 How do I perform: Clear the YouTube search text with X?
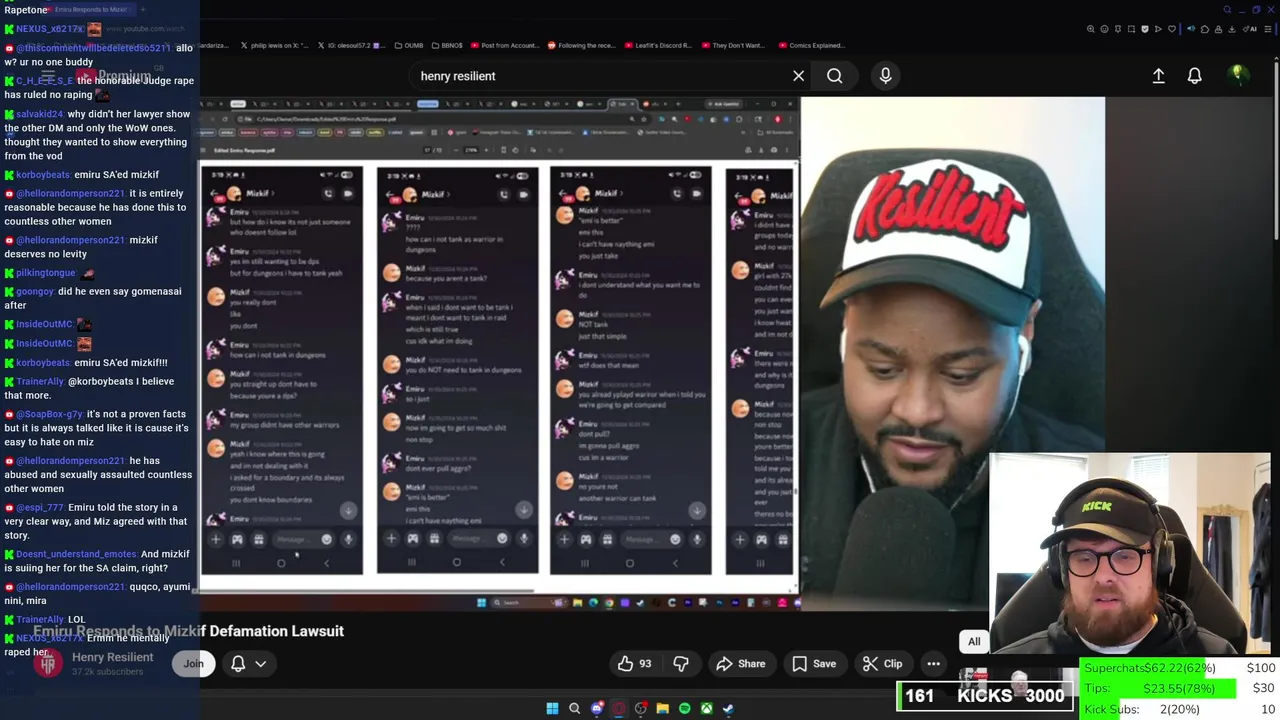[x=798, y=76]
